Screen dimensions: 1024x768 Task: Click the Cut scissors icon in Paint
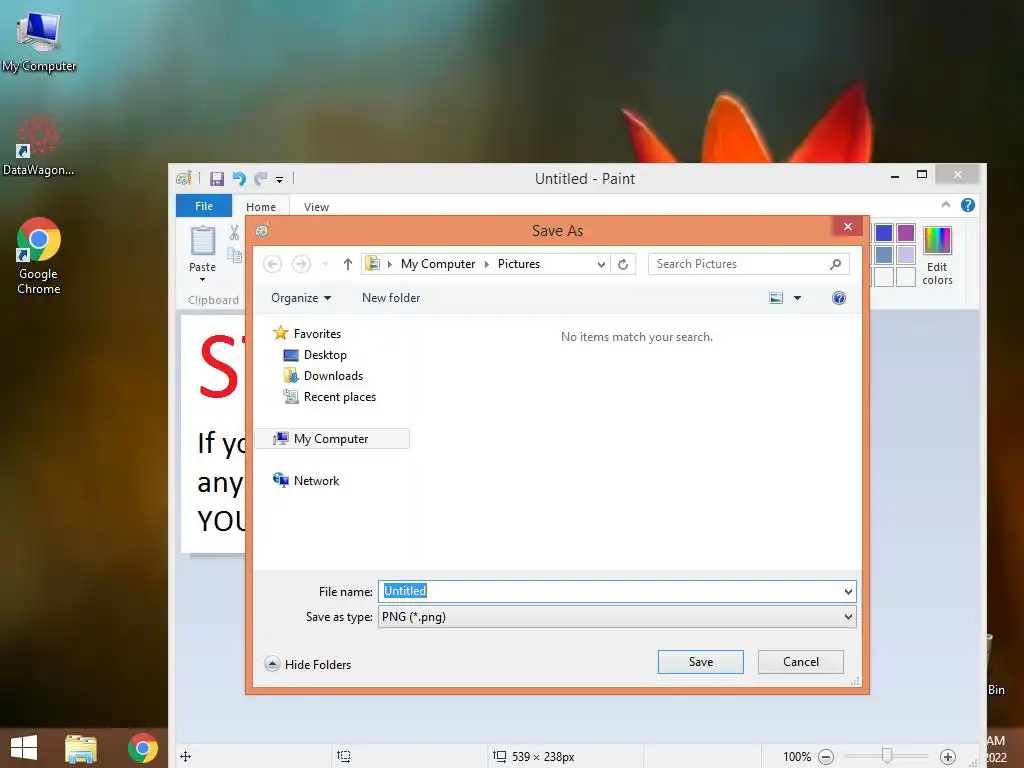234,232
